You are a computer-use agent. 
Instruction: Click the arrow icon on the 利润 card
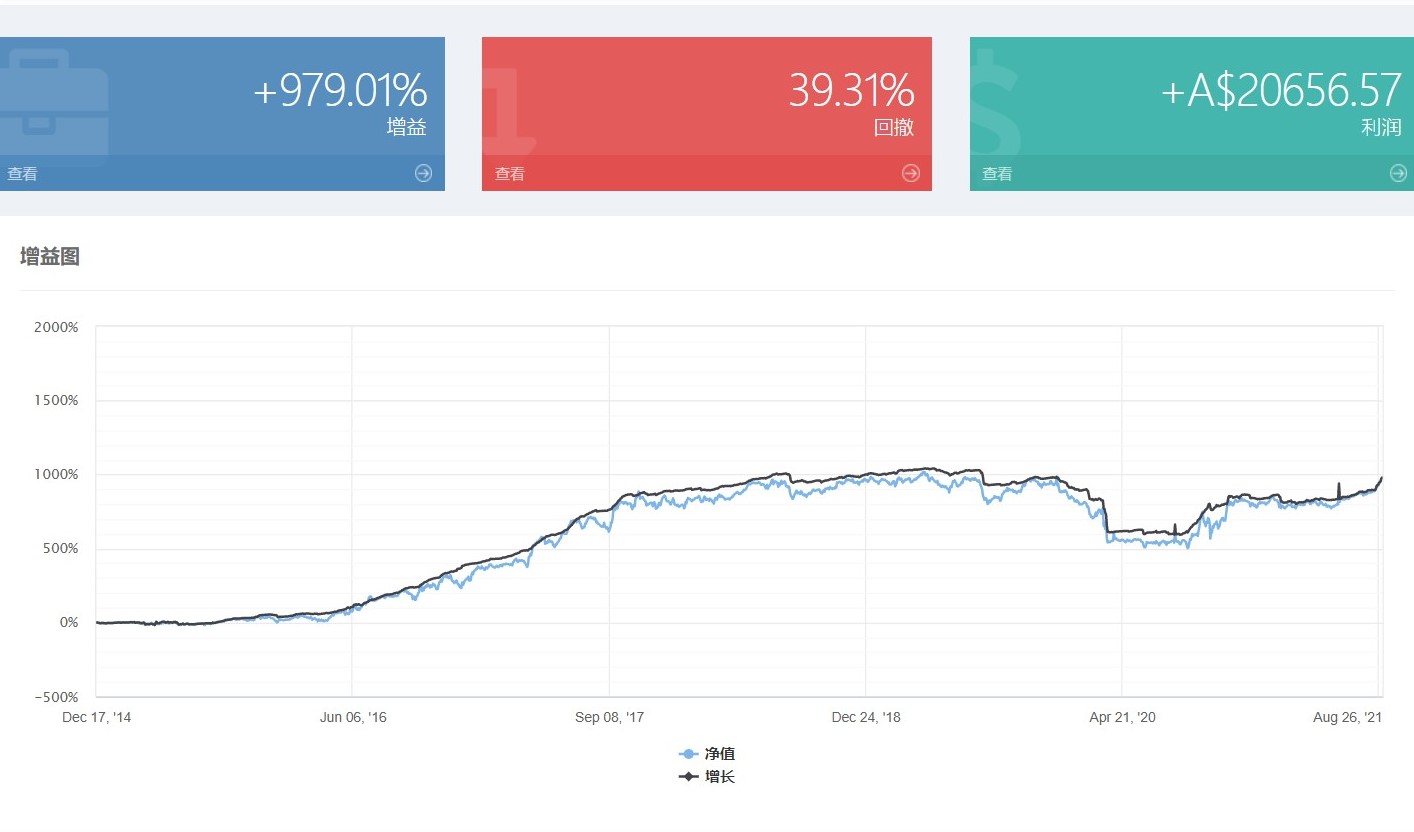pyautogui.click(x=1398, y=173)
